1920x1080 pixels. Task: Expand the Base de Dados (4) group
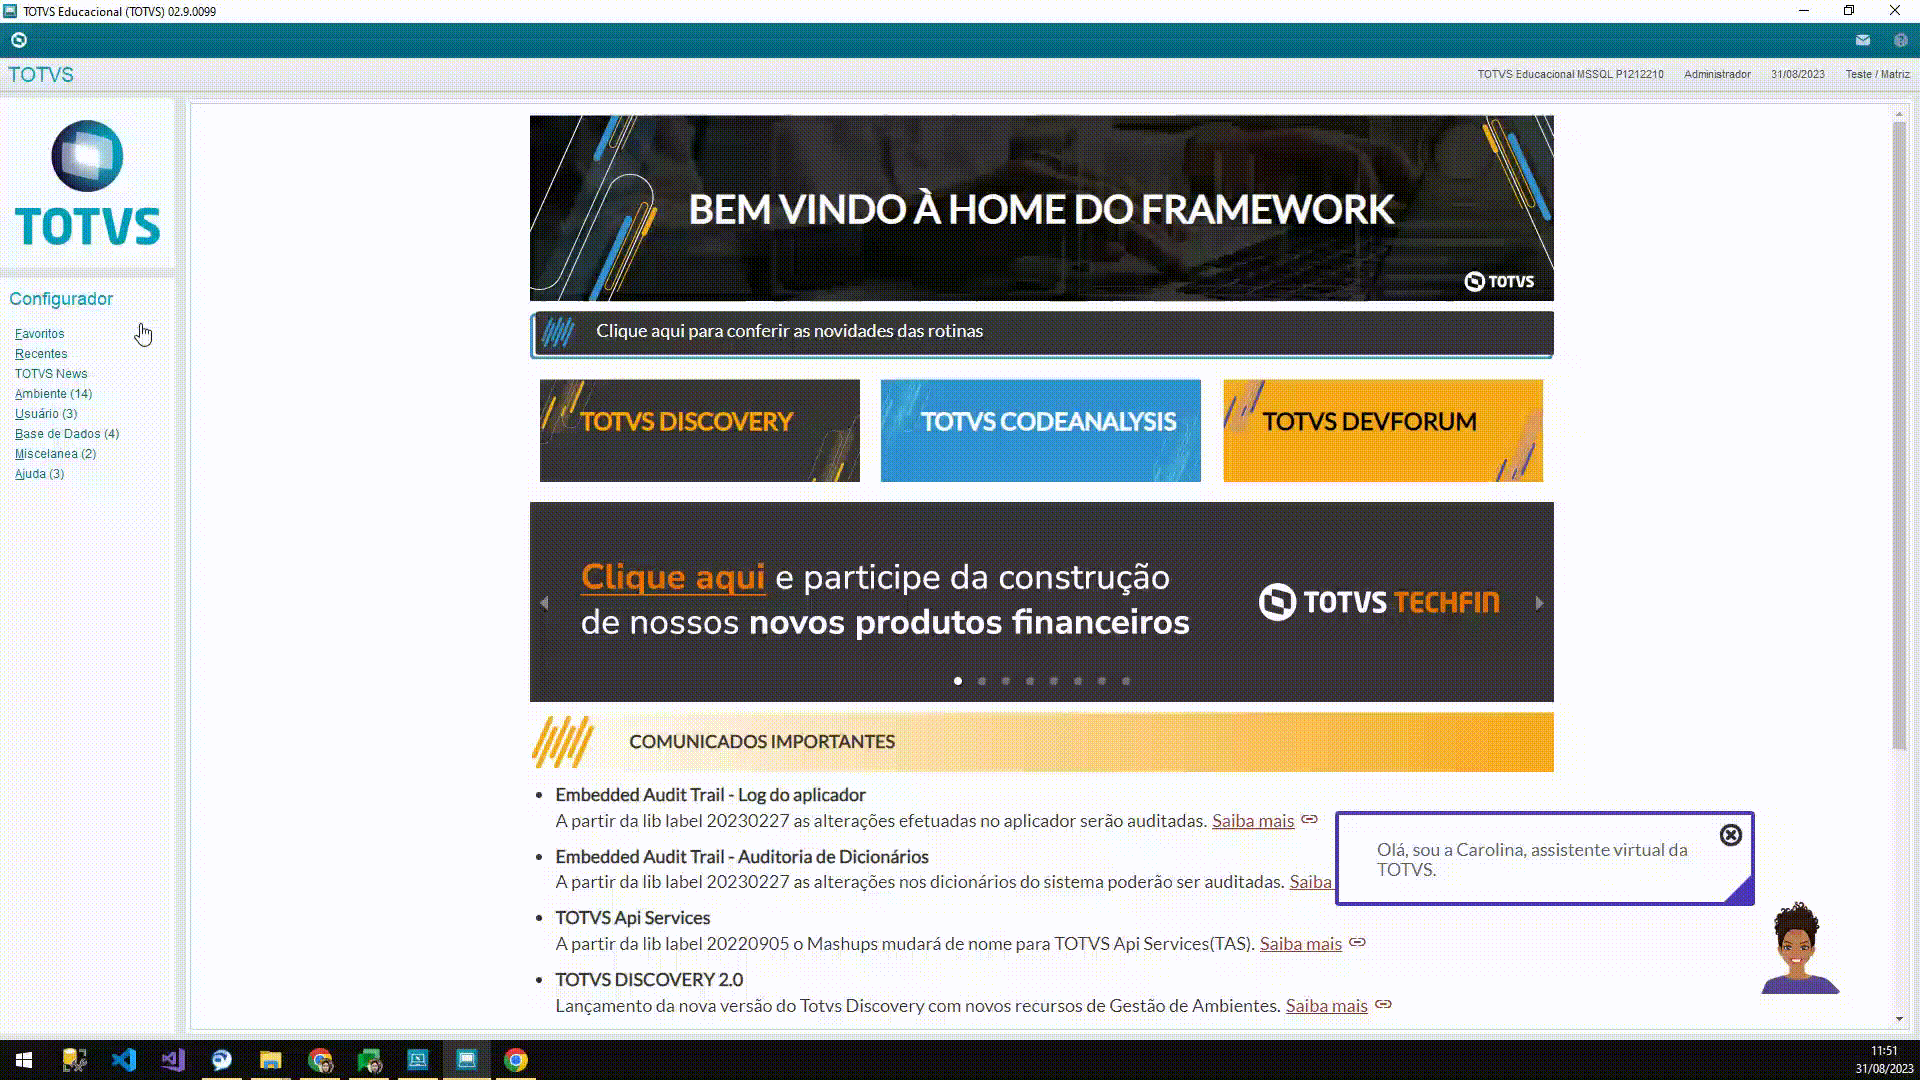67,434
